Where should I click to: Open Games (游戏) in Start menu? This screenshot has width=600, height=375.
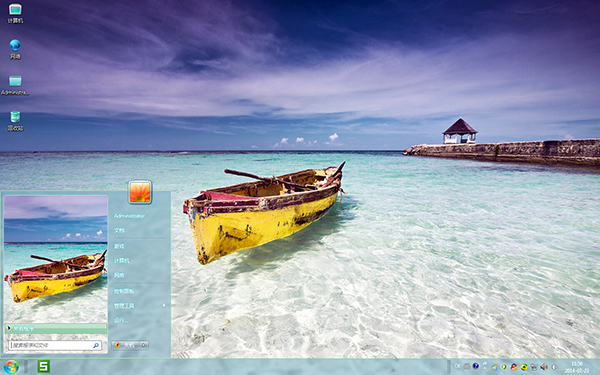(119, 246)
